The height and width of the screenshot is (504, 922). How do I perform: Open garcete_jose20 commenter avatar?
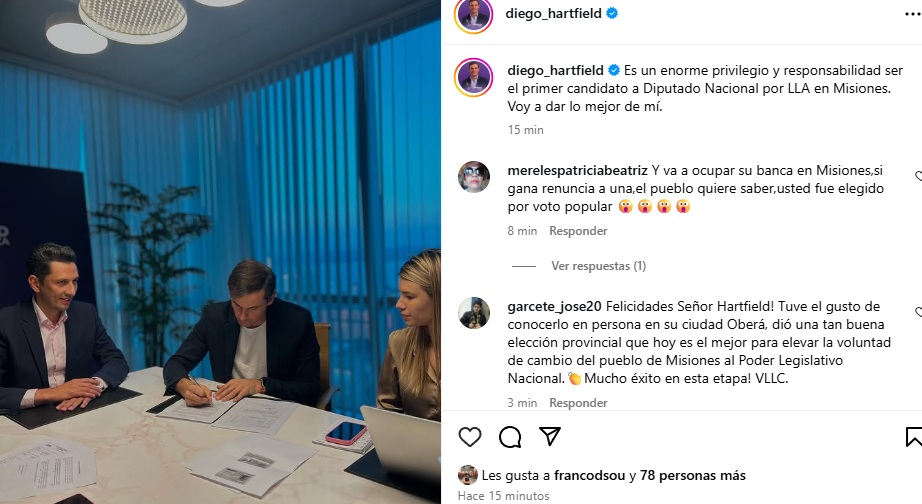pyautogui.click(x=474, y=312)
